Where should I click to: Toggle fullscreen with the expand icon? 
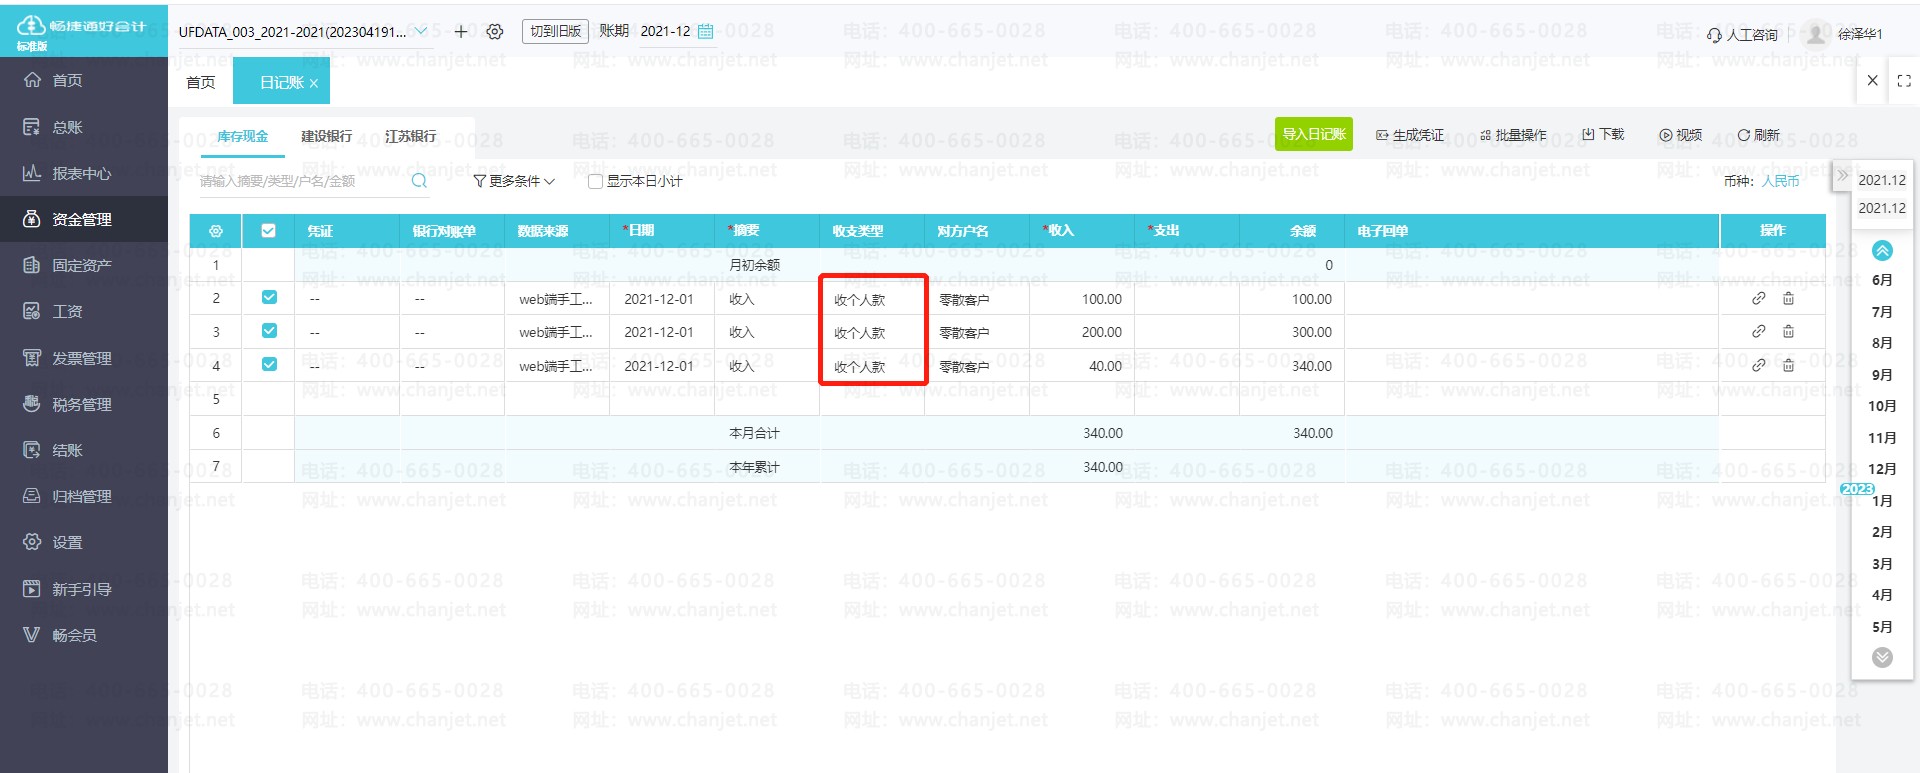(1904, 81)
